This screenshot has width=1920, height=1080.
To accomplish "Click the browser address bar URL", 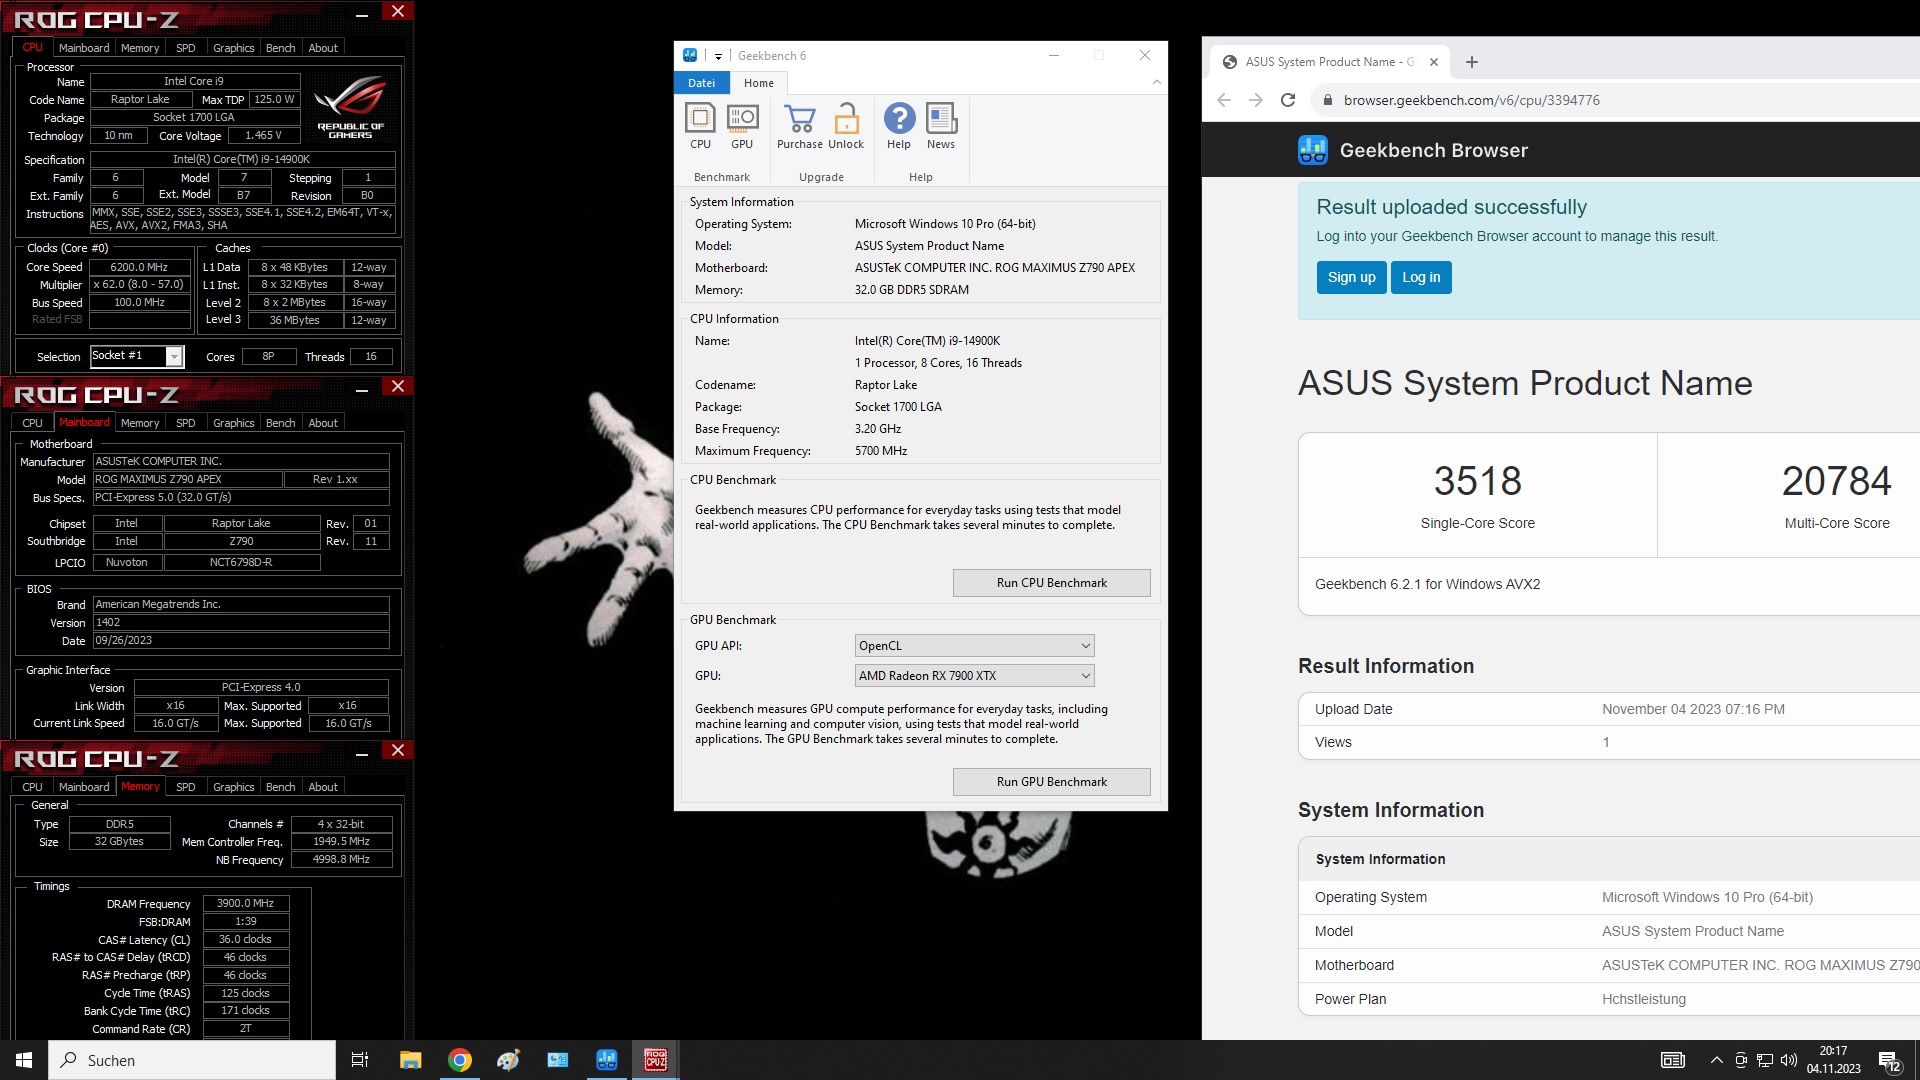I will point(1472,100).
